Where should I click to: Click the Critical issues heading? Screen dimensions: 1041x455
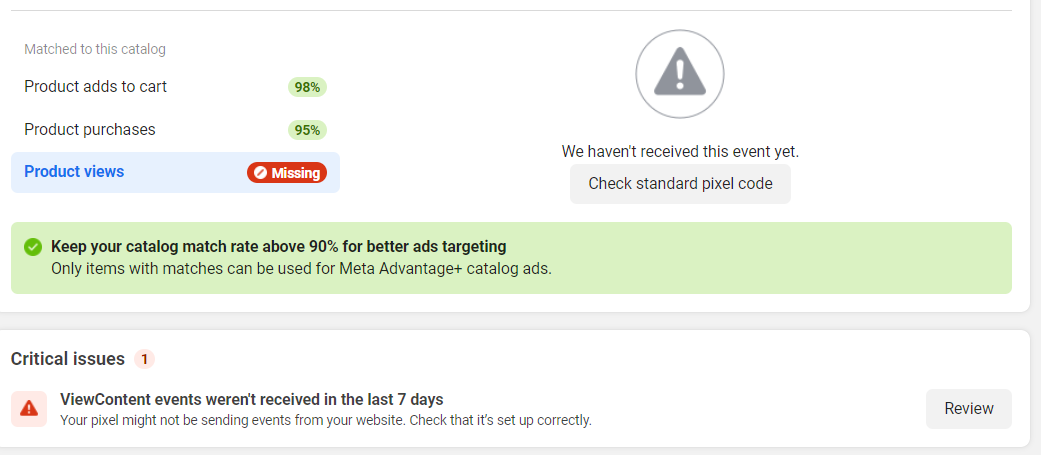click(x=68, y=359)
